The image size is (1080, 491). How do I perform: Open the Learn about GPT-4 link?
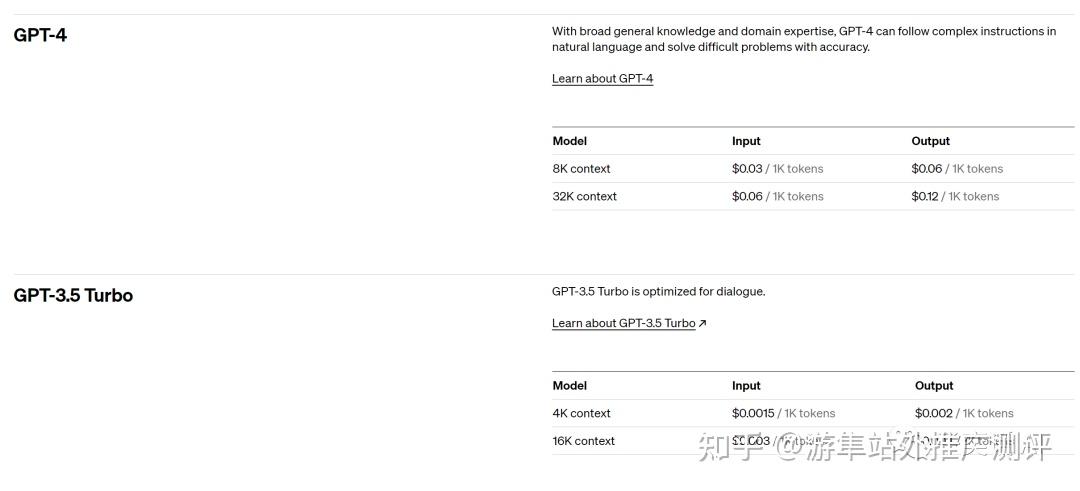click(x=602, y=79)
